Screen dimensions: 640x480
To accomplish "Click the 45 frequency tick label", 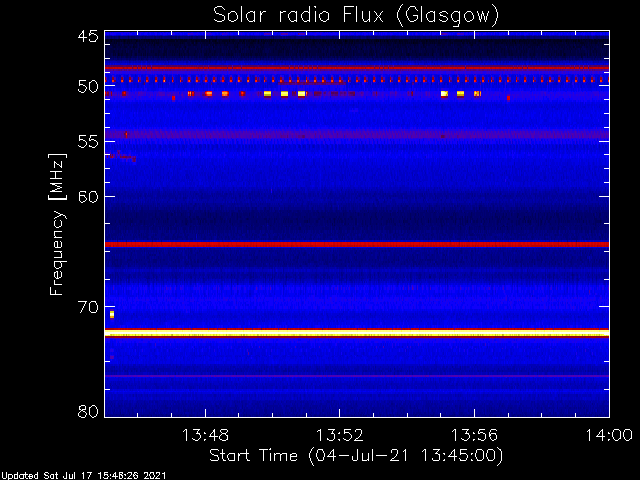I will [x=88, y=36].
